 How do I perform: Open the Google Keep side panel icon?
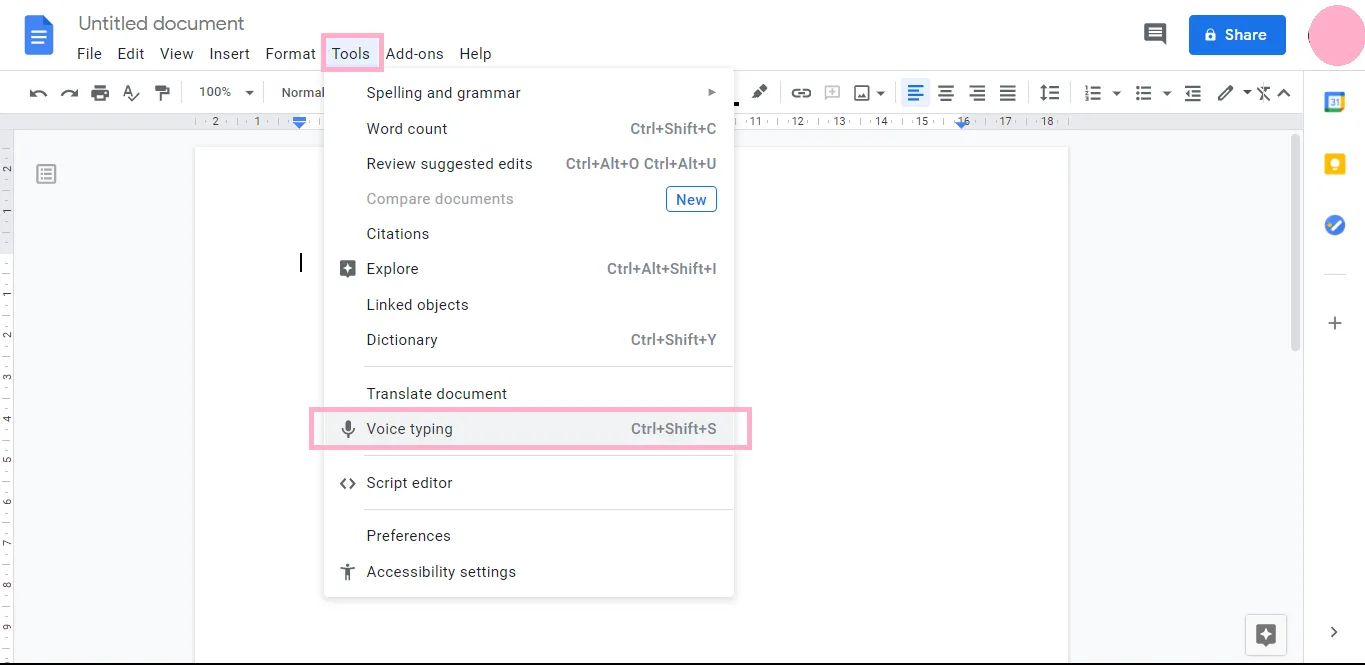point(1334,164)
